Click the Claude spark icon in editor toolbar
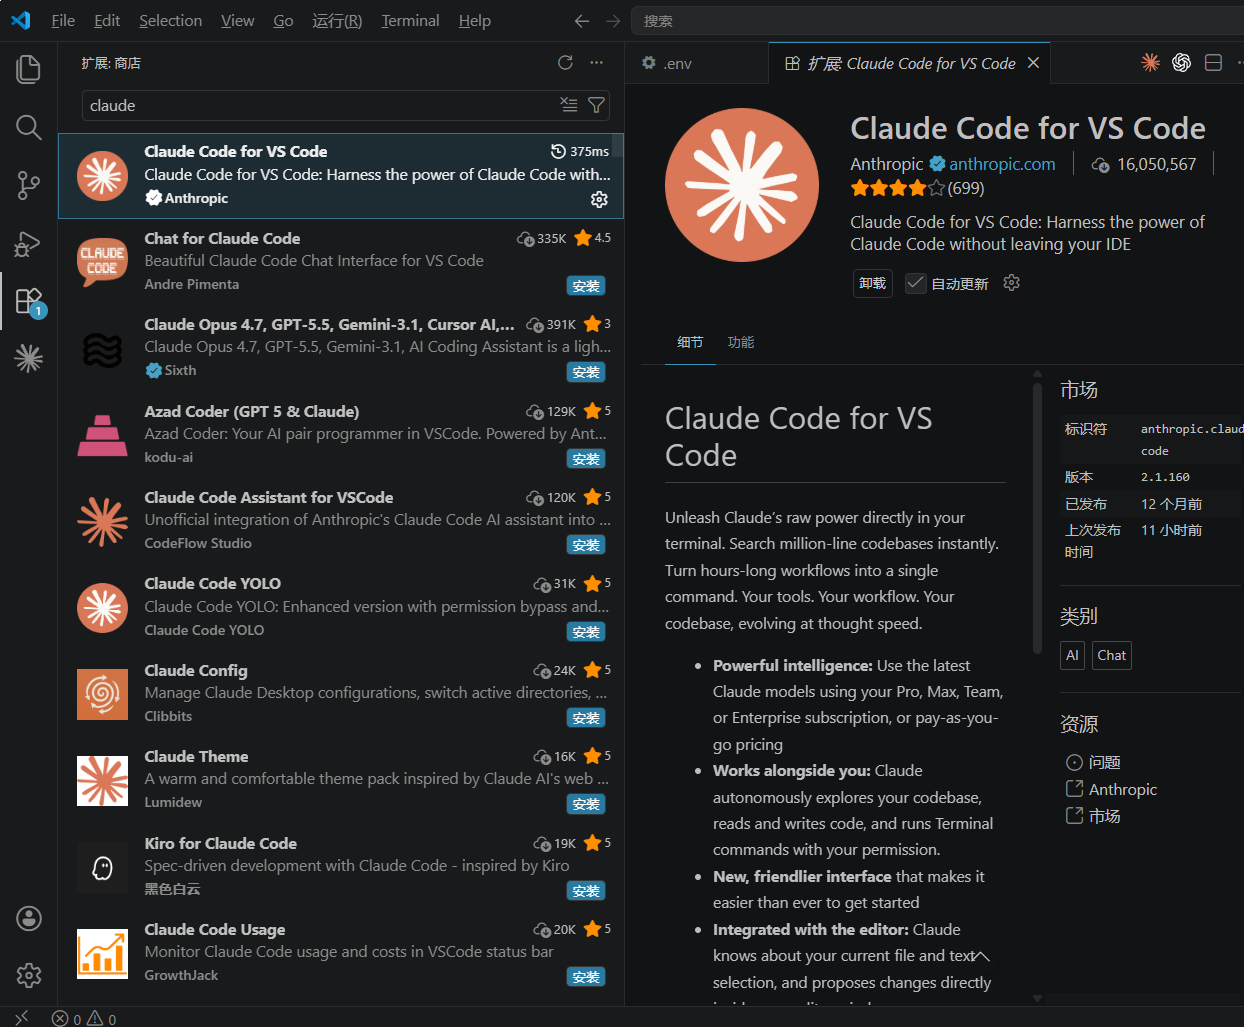This screenshot has width=1244, height=1027. (1150, 63)
